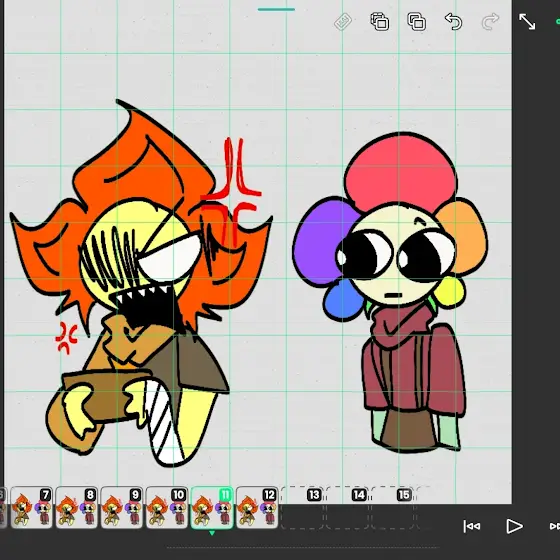Click the highlighted frame 11 thumbnail

coord(212,508)
